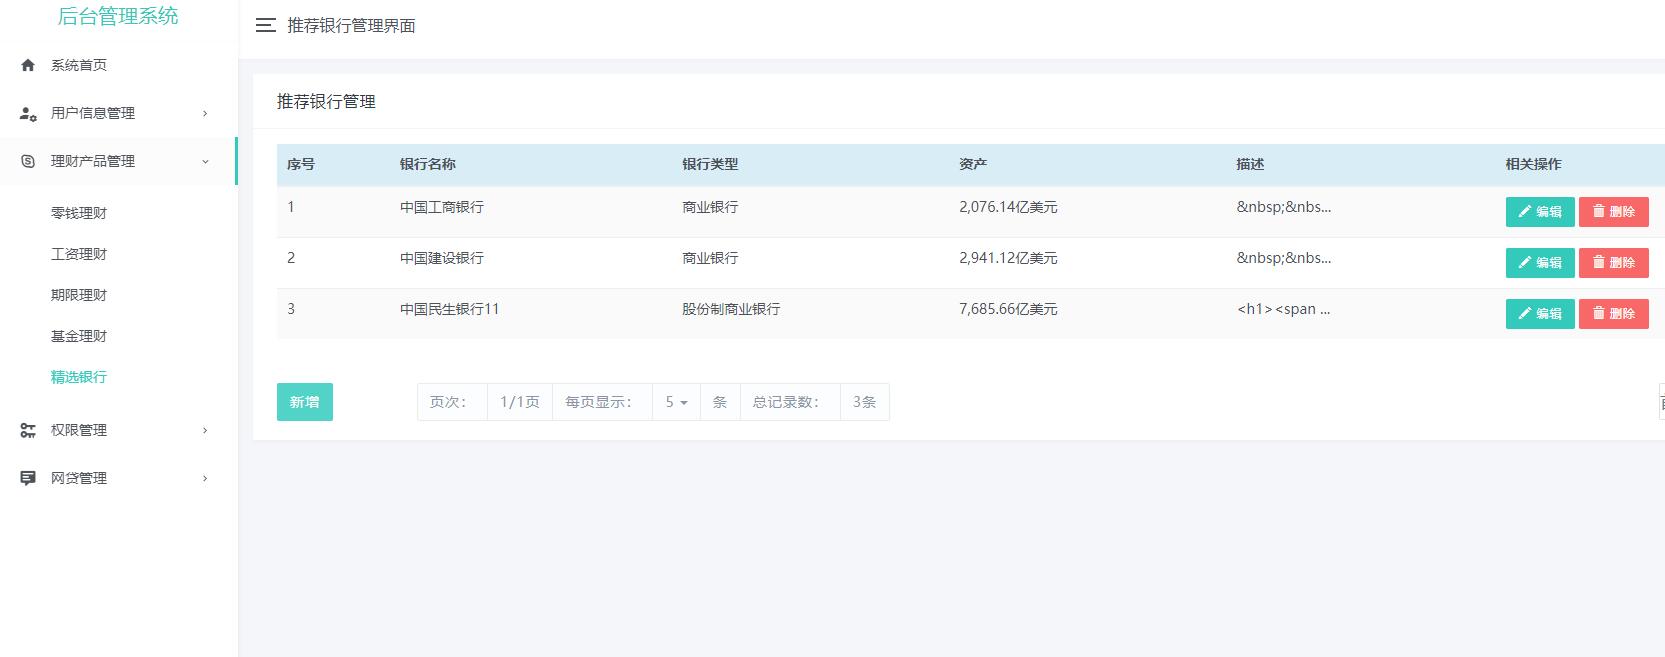
Task: Go to 基金理财 in sidebar
Action: click(x=79, y=336)
